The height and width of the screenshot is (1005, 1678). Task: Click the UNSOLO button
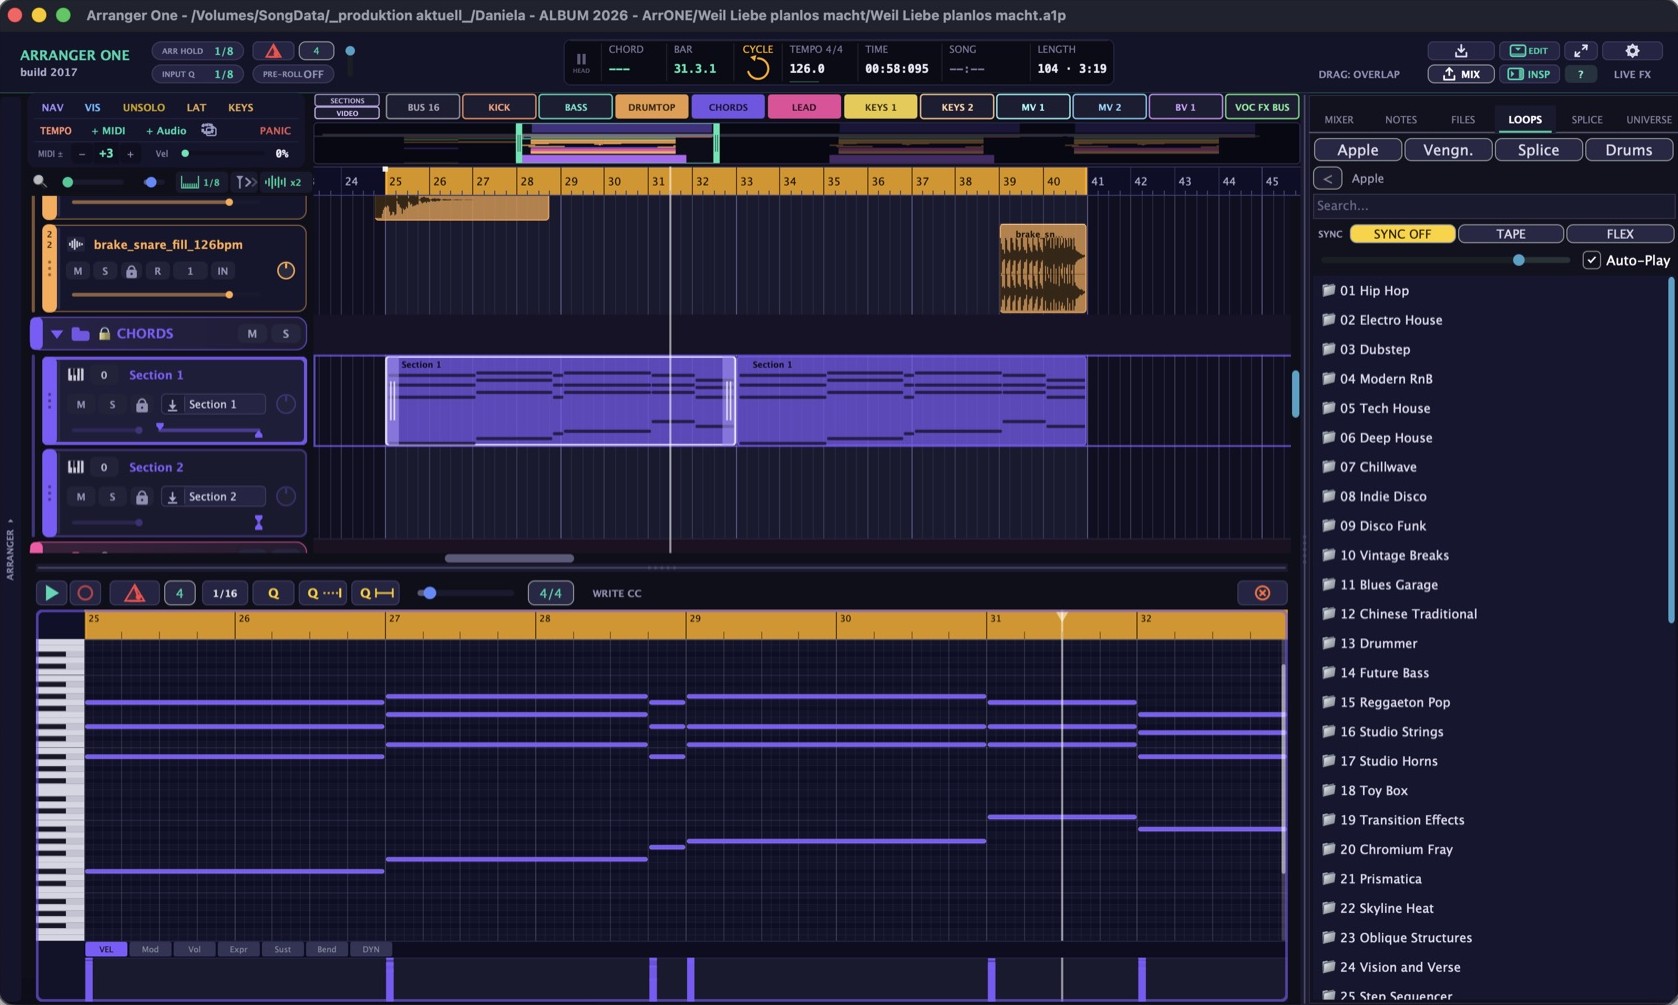(x=144, y=108)
